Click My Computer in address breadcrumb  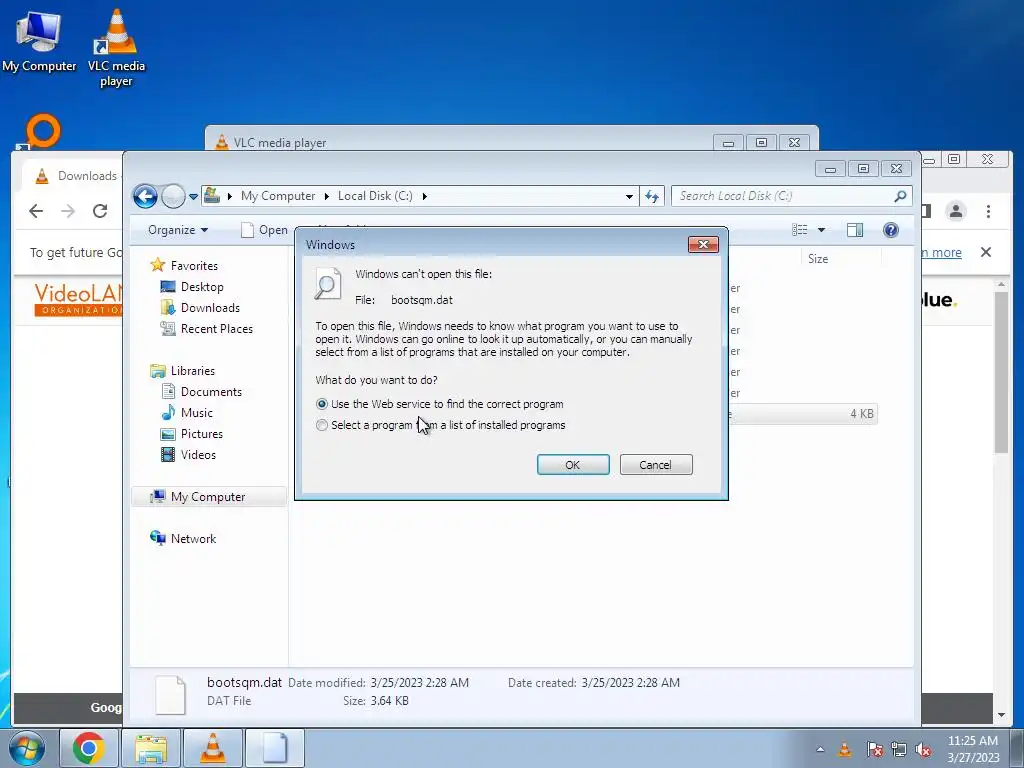coord(278,196)
